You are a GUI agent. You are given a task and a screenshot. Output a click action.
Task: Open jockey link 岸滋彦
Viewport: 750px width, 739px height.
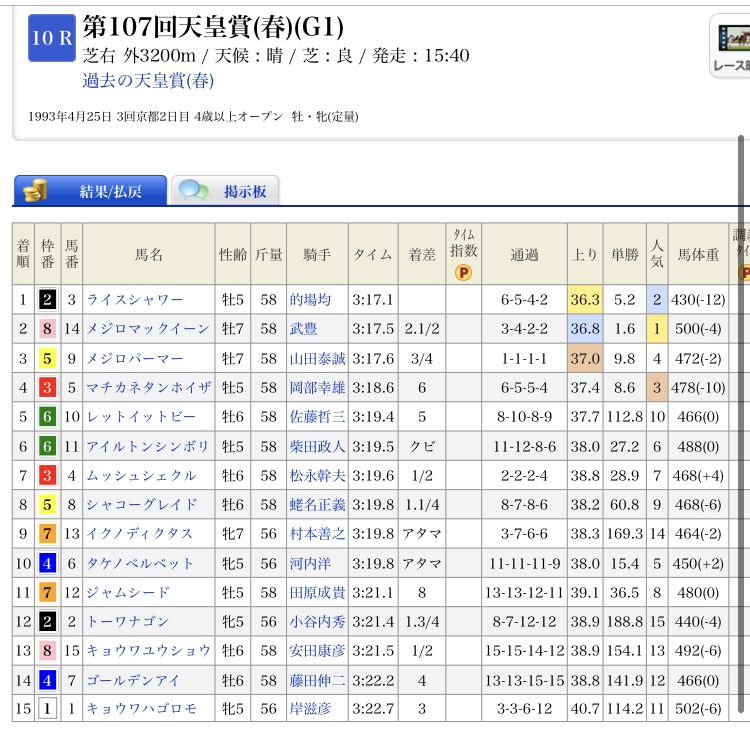pyautogui.click(x=310, y=709)
